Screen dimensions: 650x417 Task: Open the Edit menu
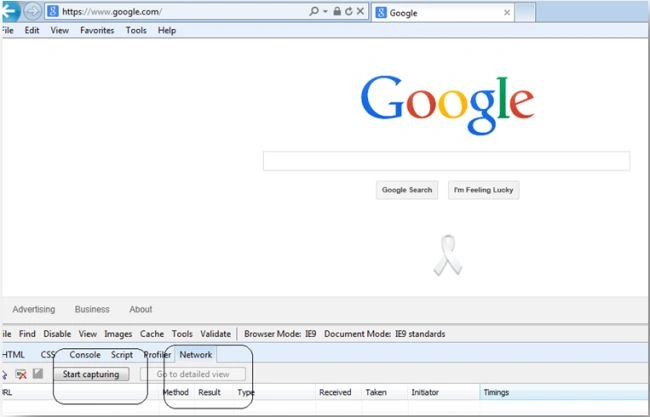32,30
